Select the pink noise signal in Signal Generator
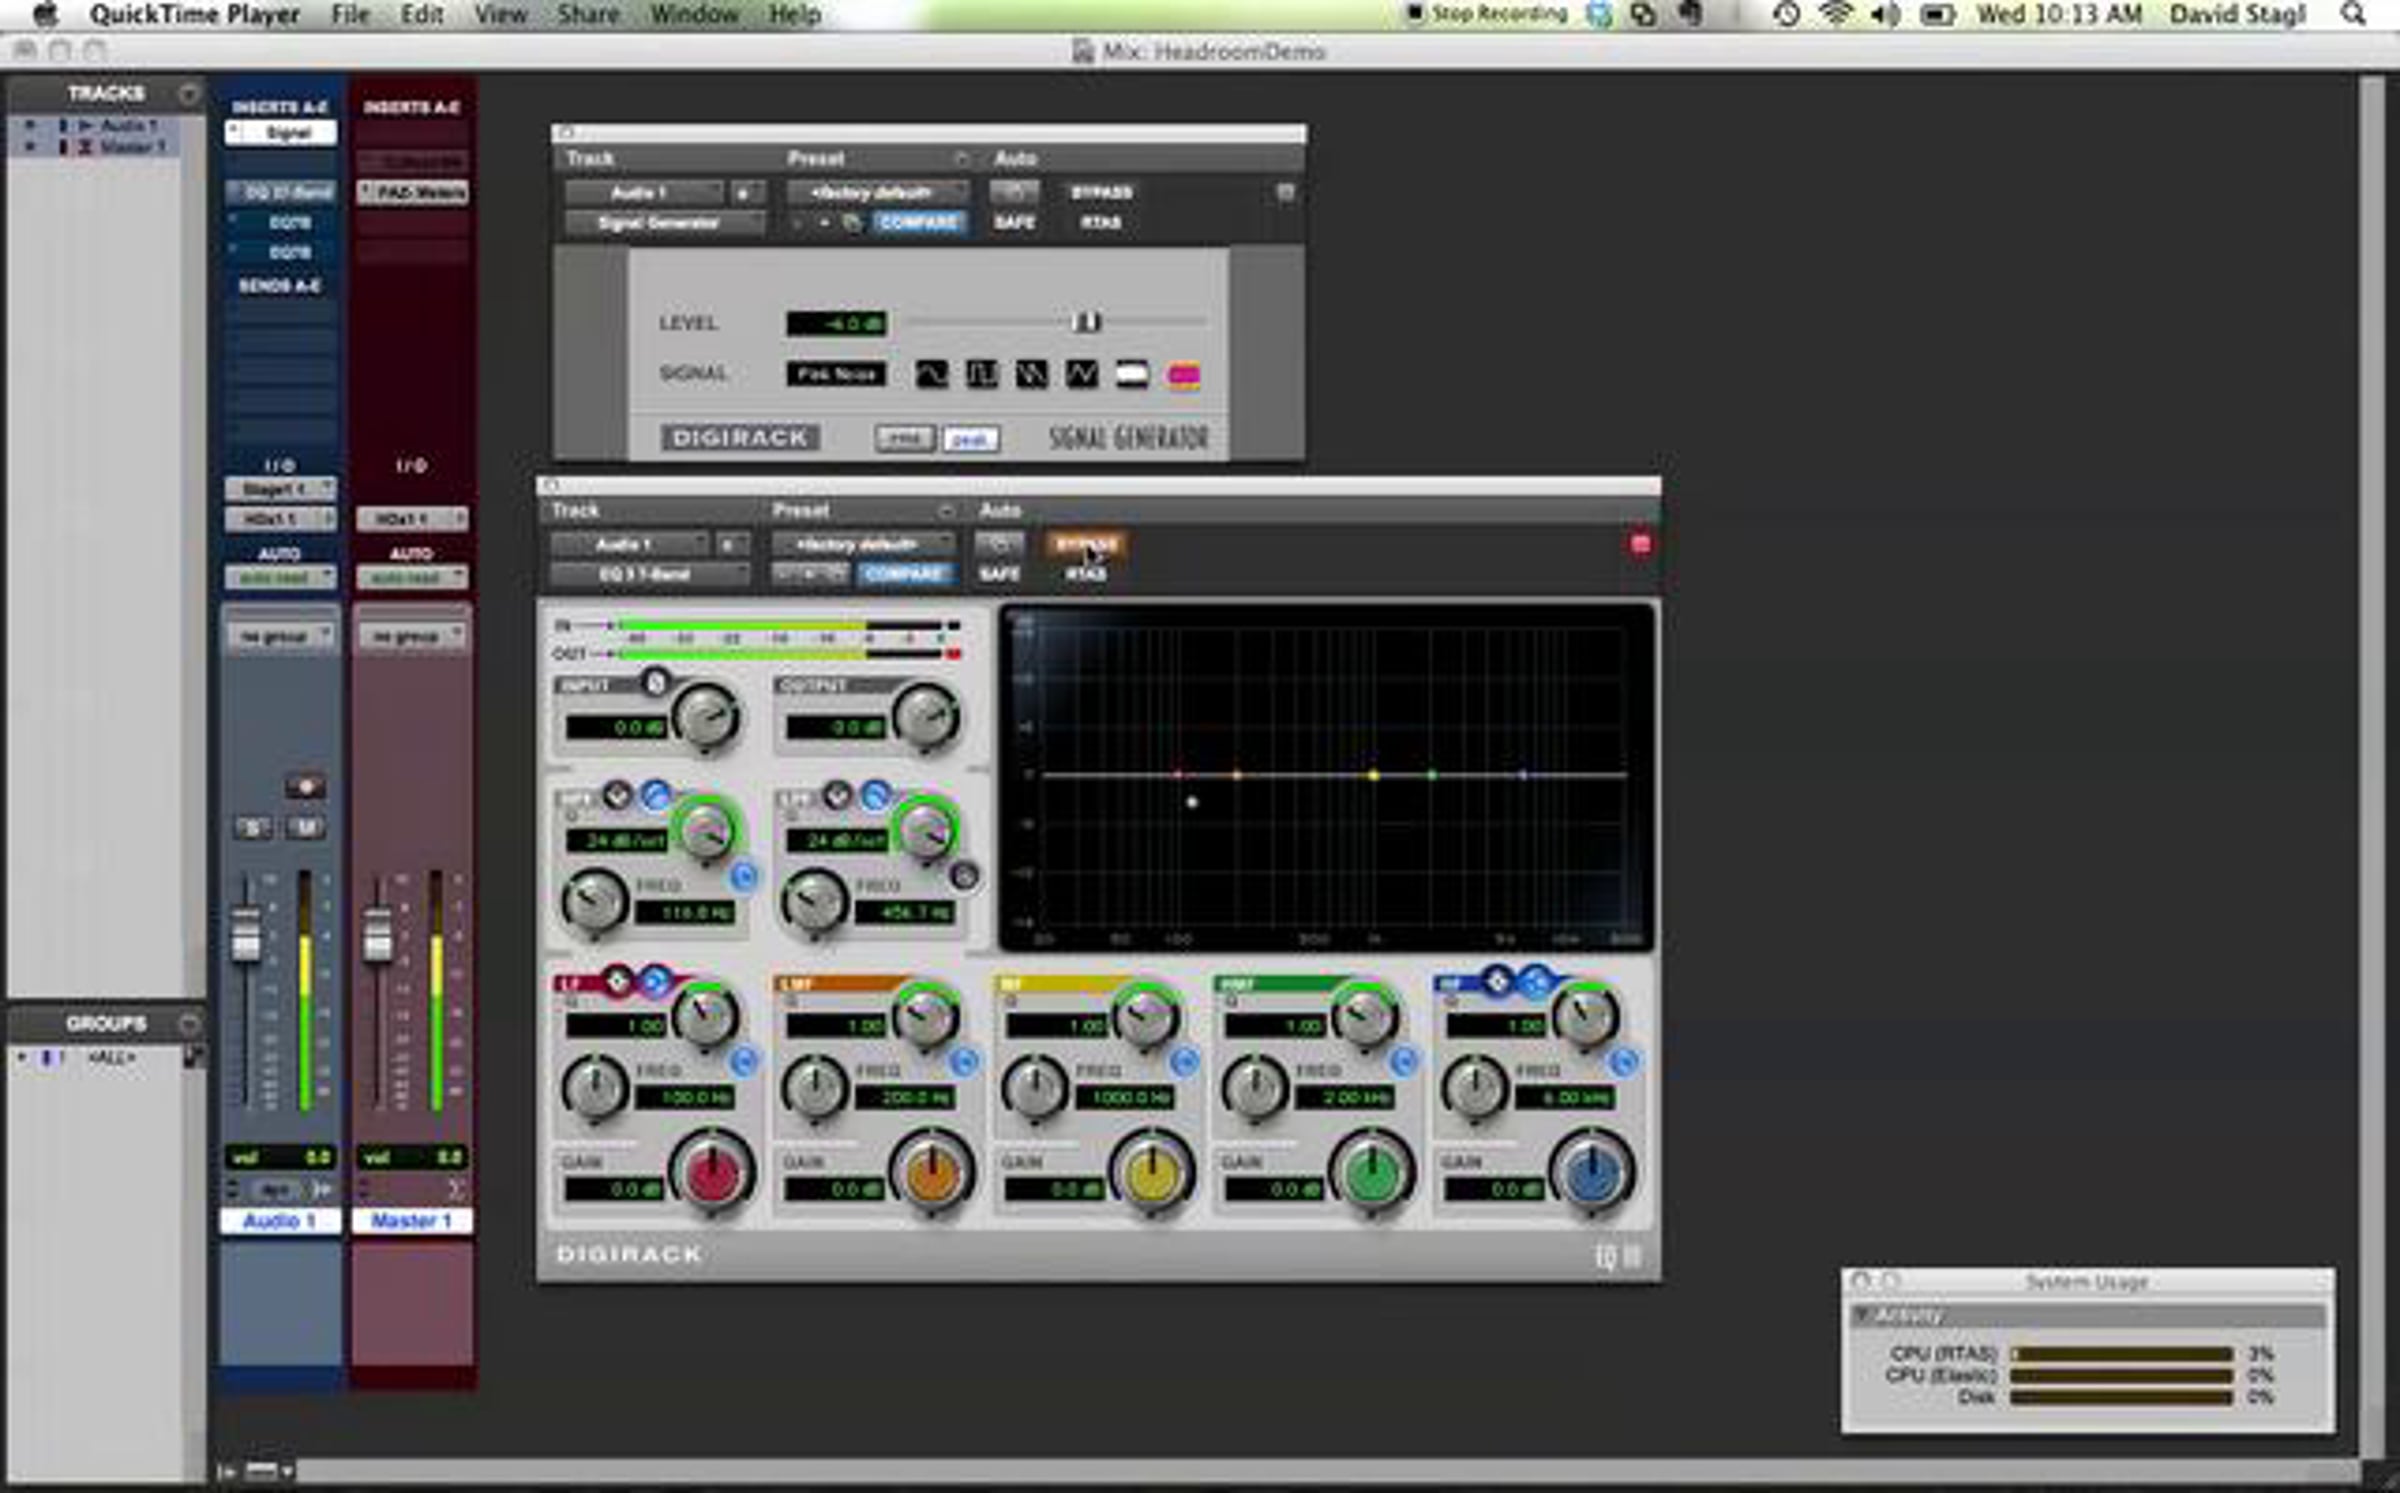This screenshot has width=2400, height=1493. [x=1183, y=374]
